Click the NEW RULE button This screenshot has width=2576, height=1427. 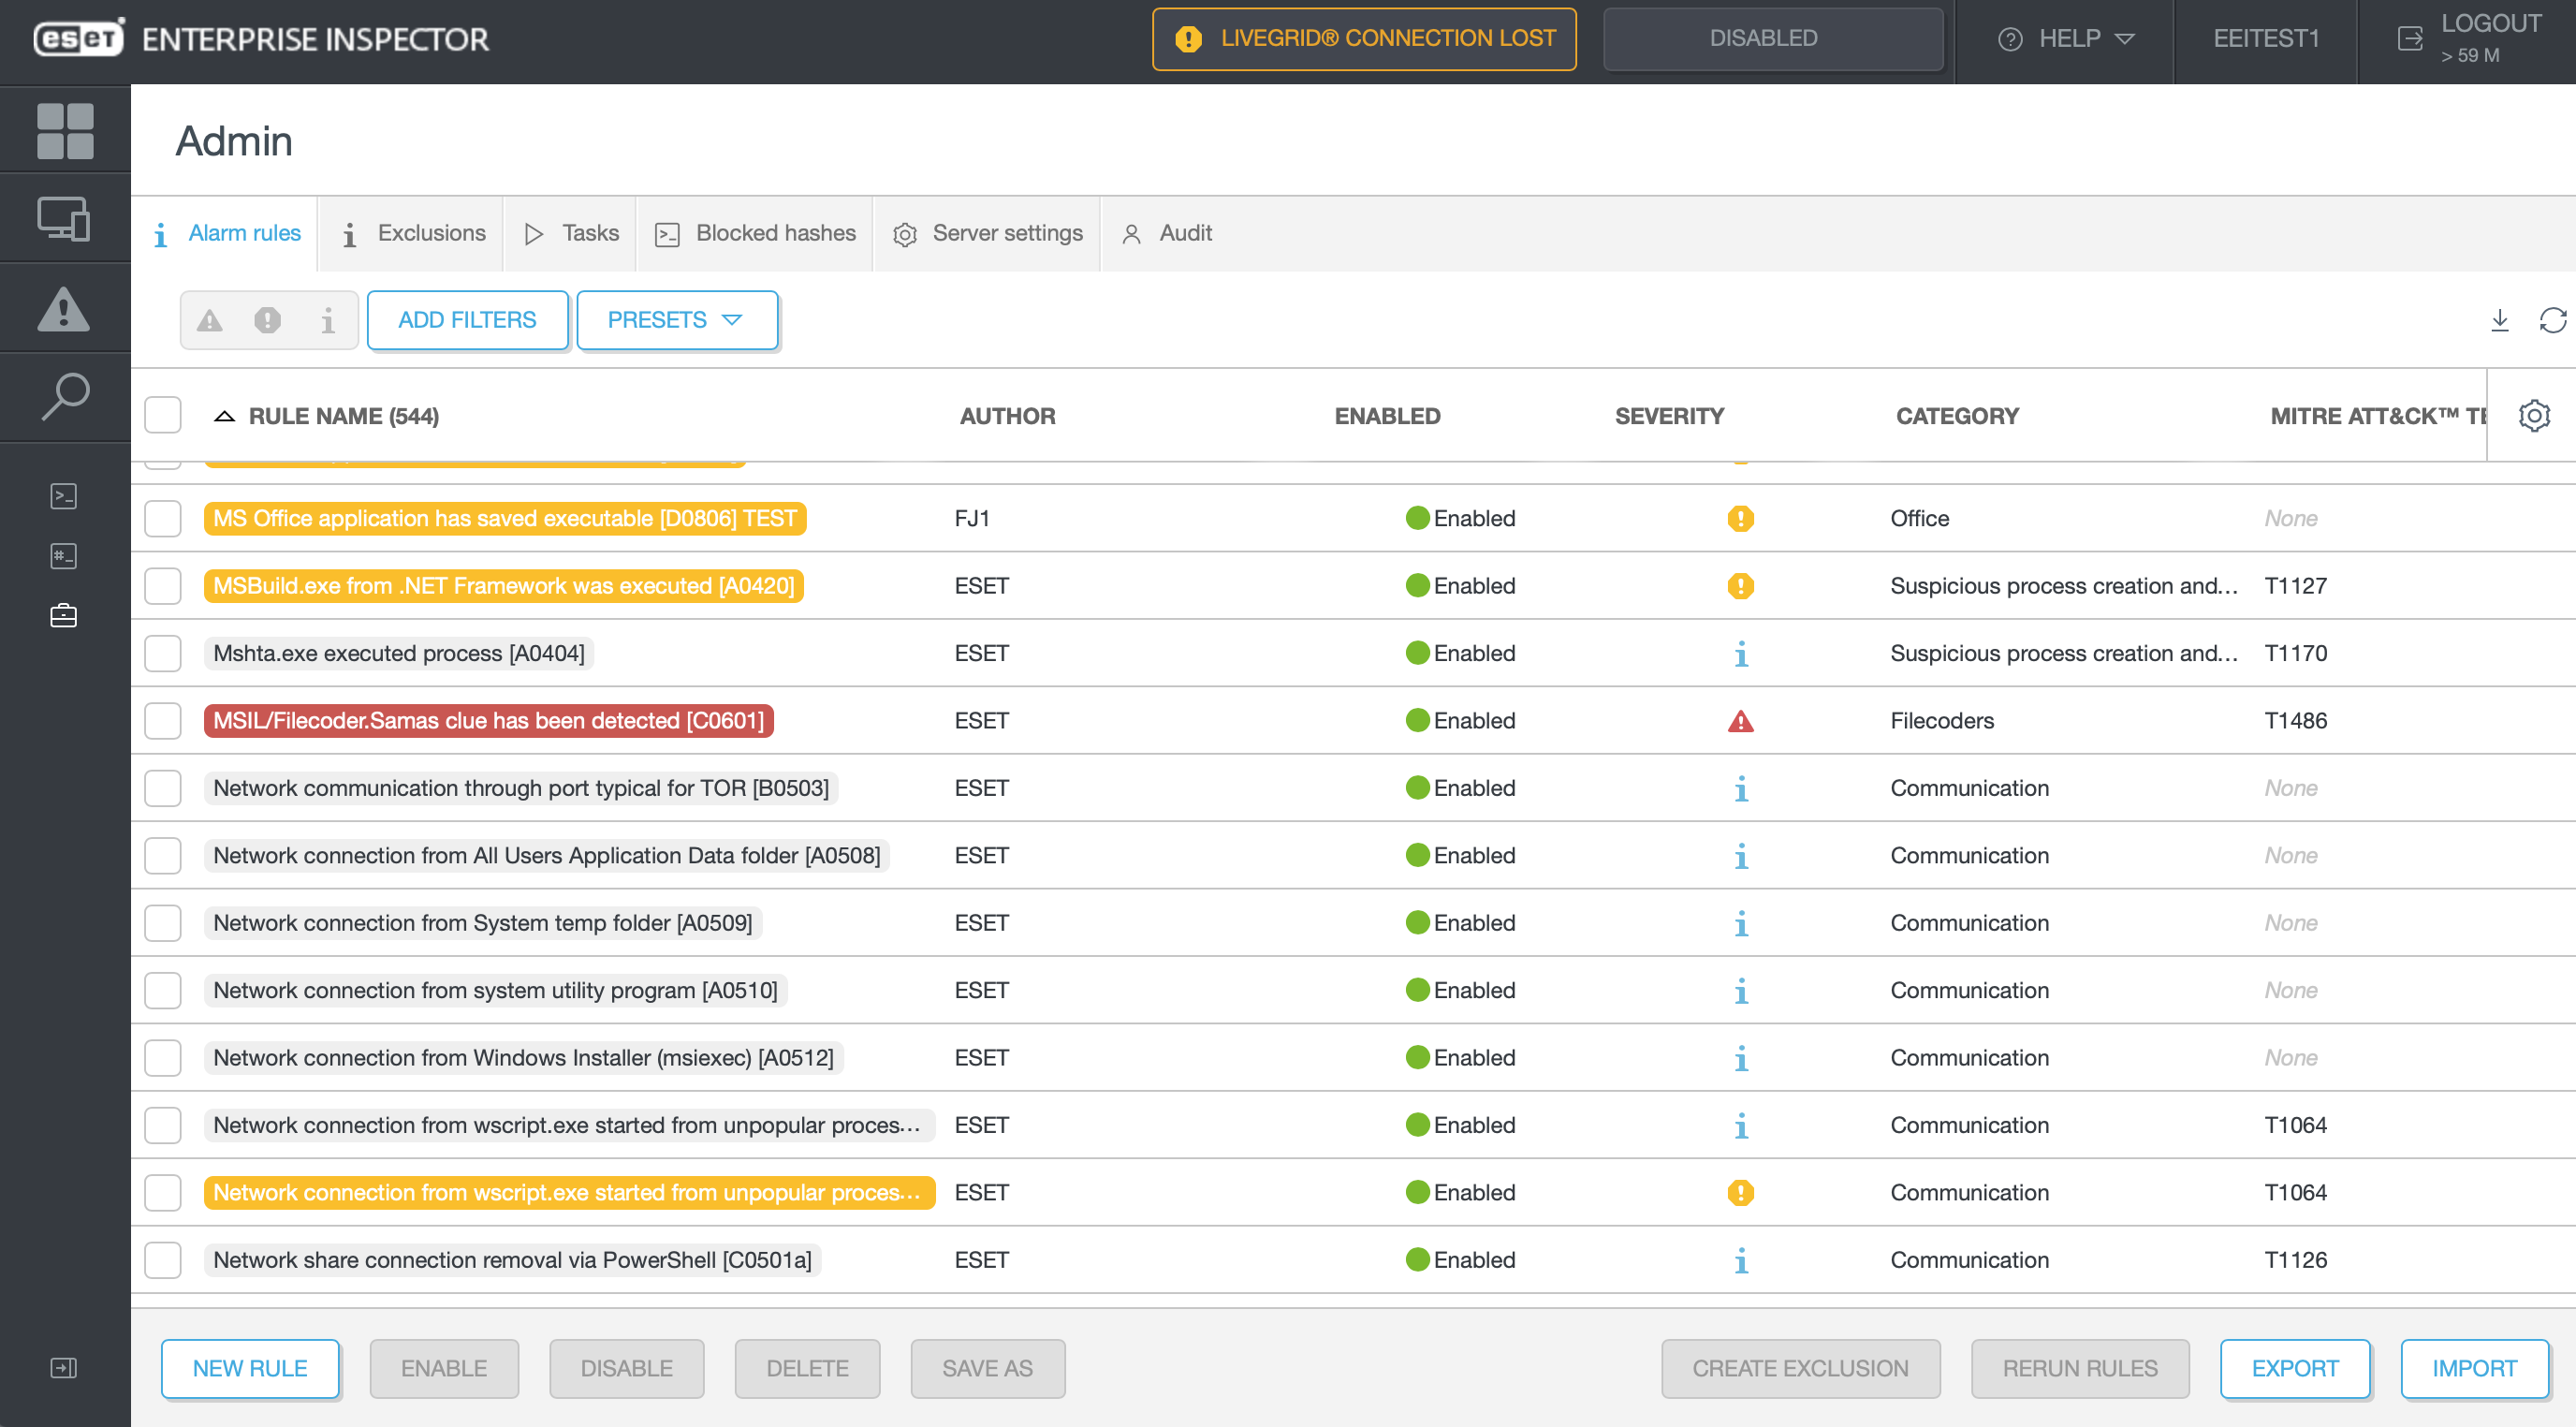[x=250, y=1368]
